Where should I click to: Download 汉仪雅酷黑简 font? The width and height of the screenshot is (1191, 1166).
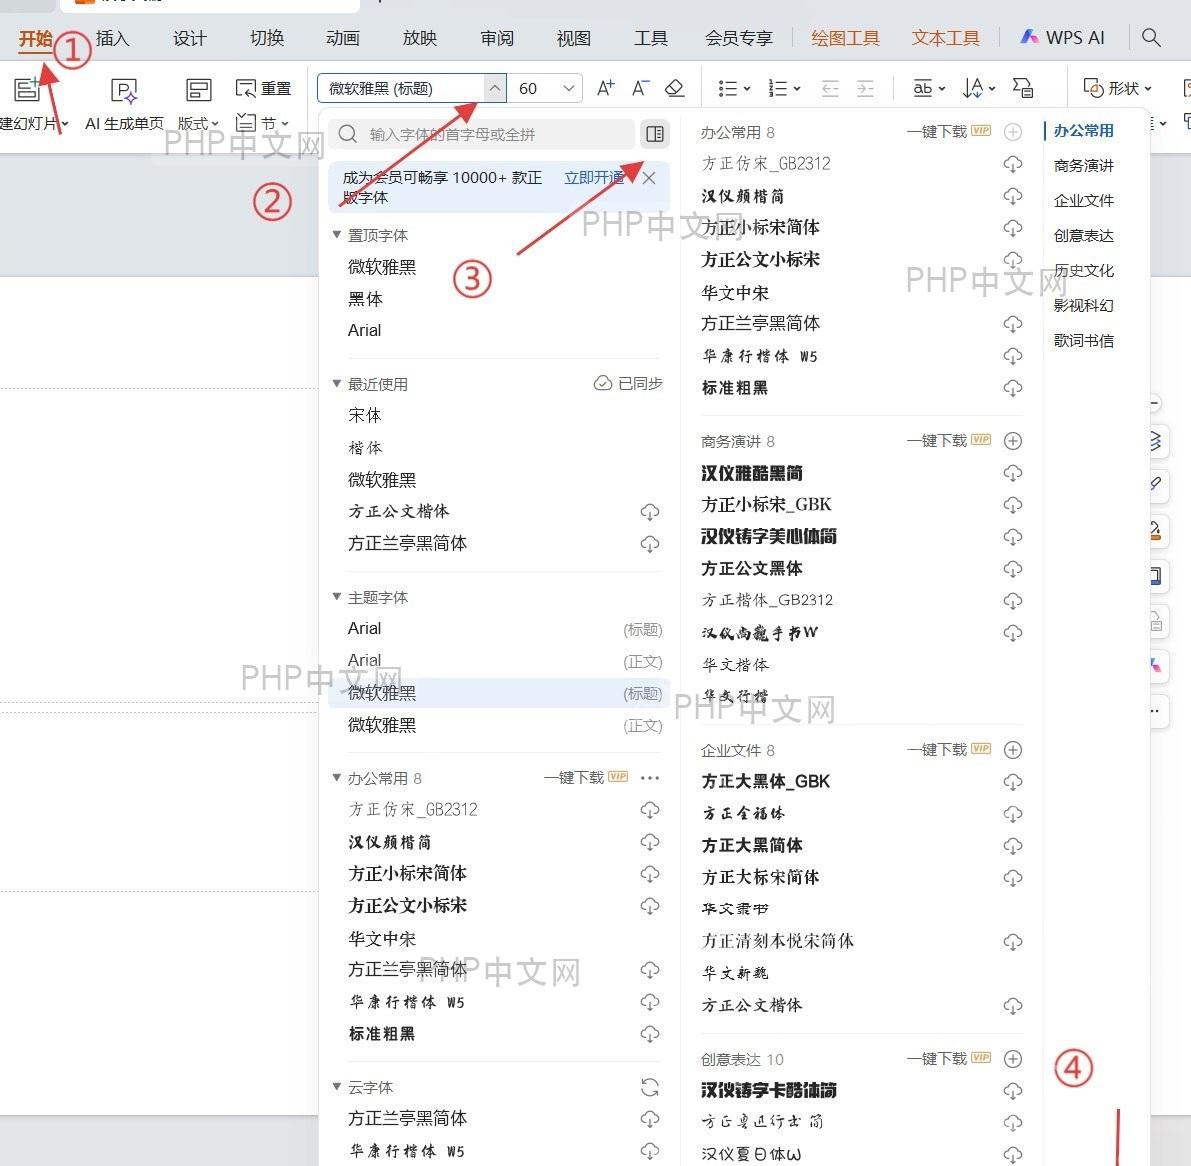coord(1013,473)
